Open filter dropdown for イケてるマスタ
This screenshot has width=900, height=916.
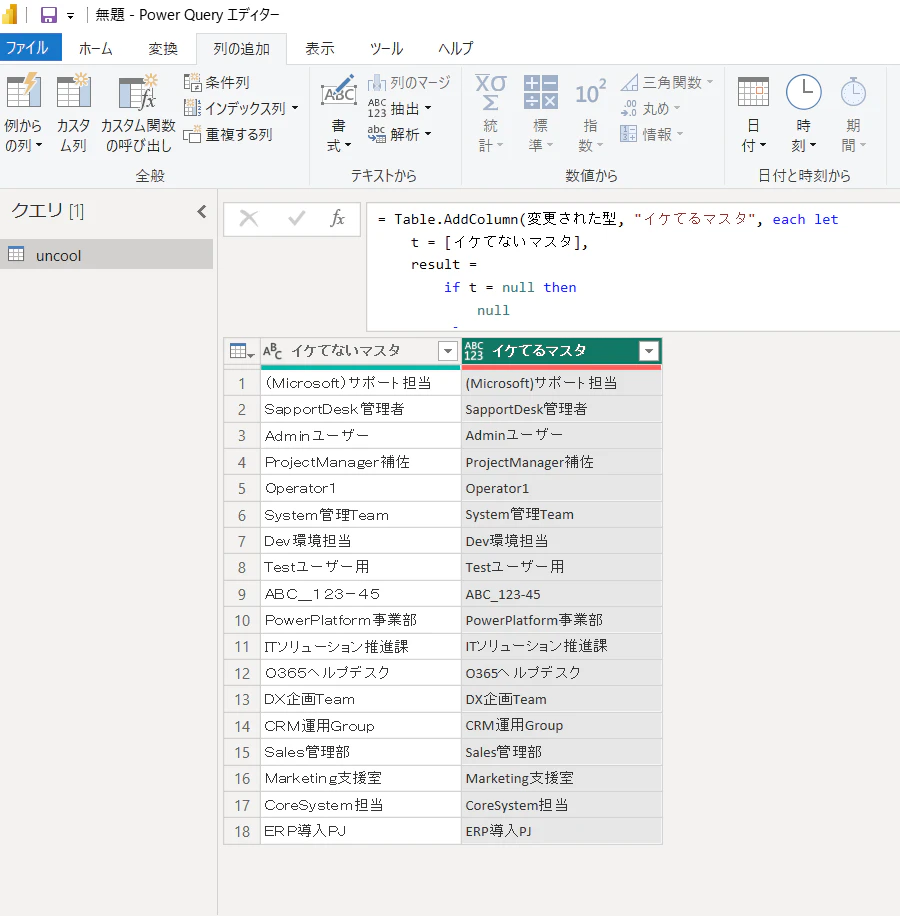(x=649, y=351)
